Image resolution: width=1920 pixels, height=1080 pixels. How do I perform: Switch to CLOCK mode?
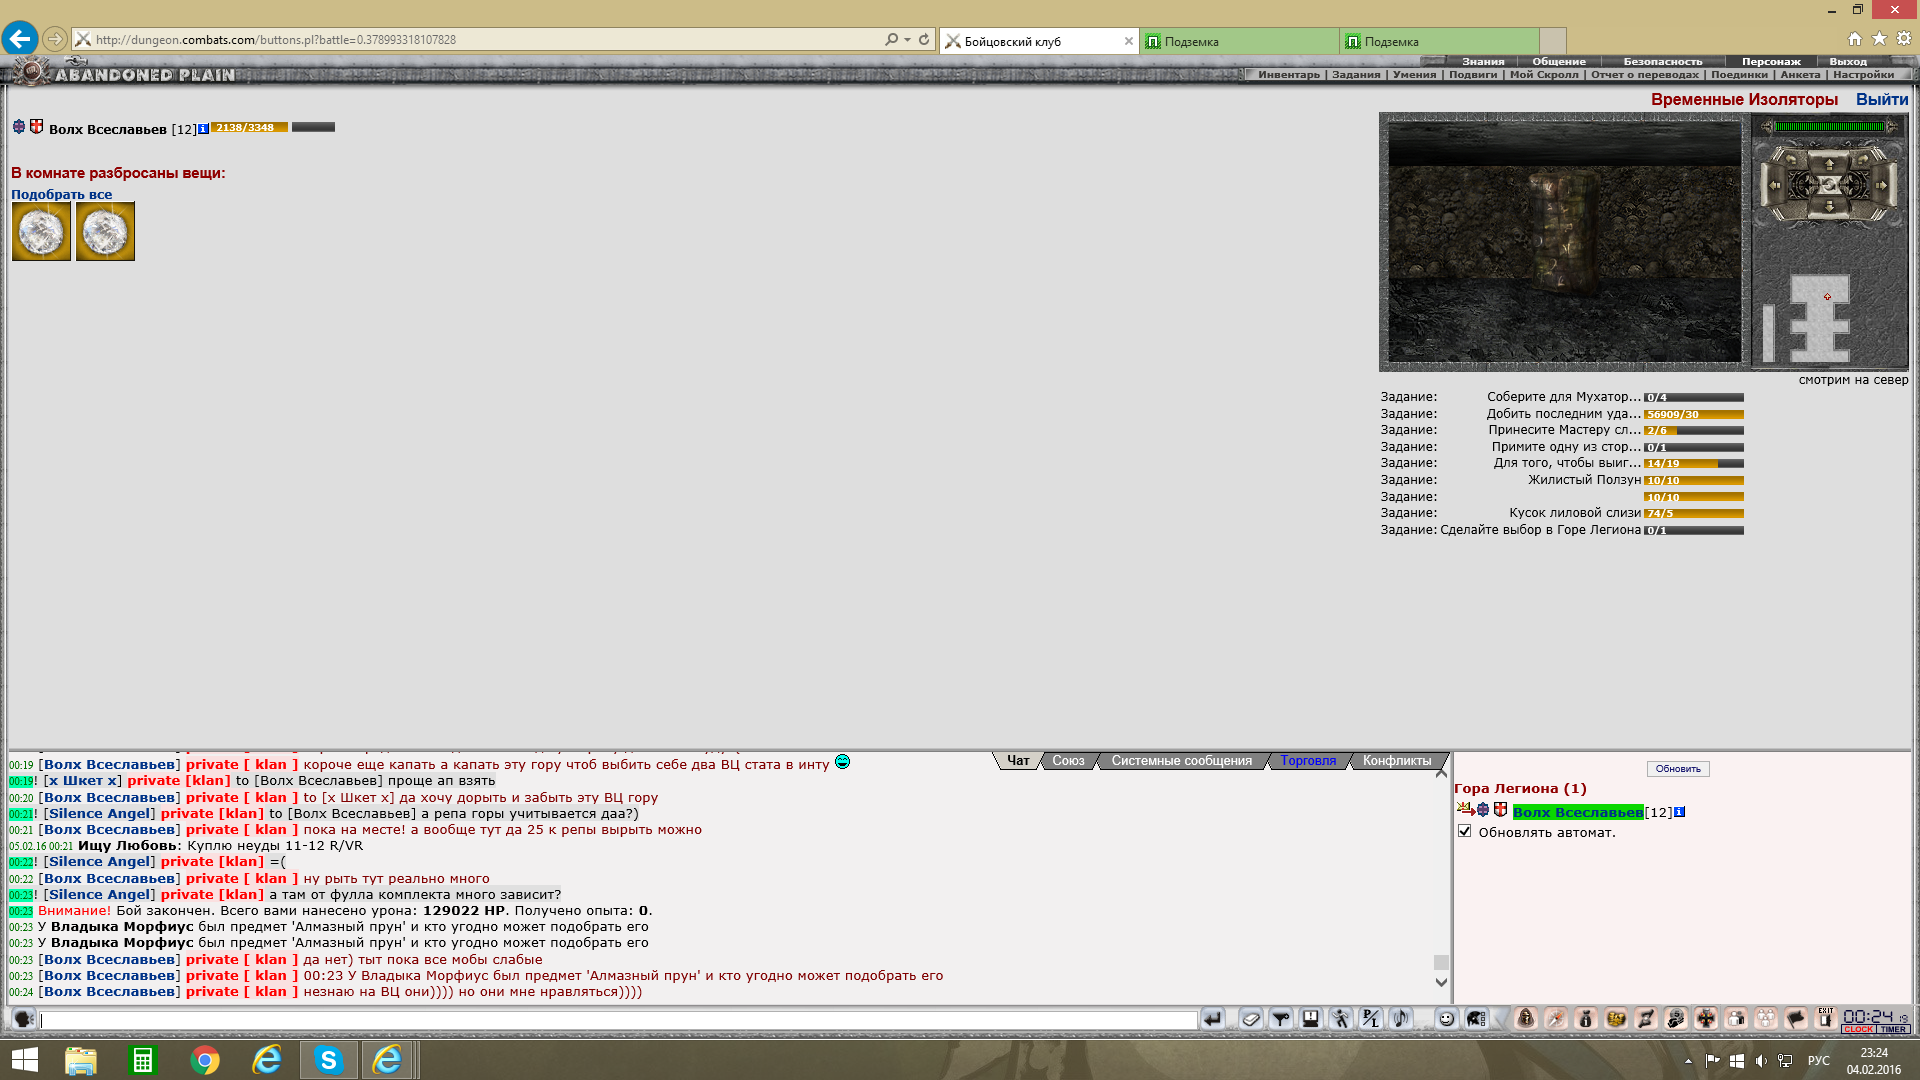pyautogui.click(x=1858, y=1029)
